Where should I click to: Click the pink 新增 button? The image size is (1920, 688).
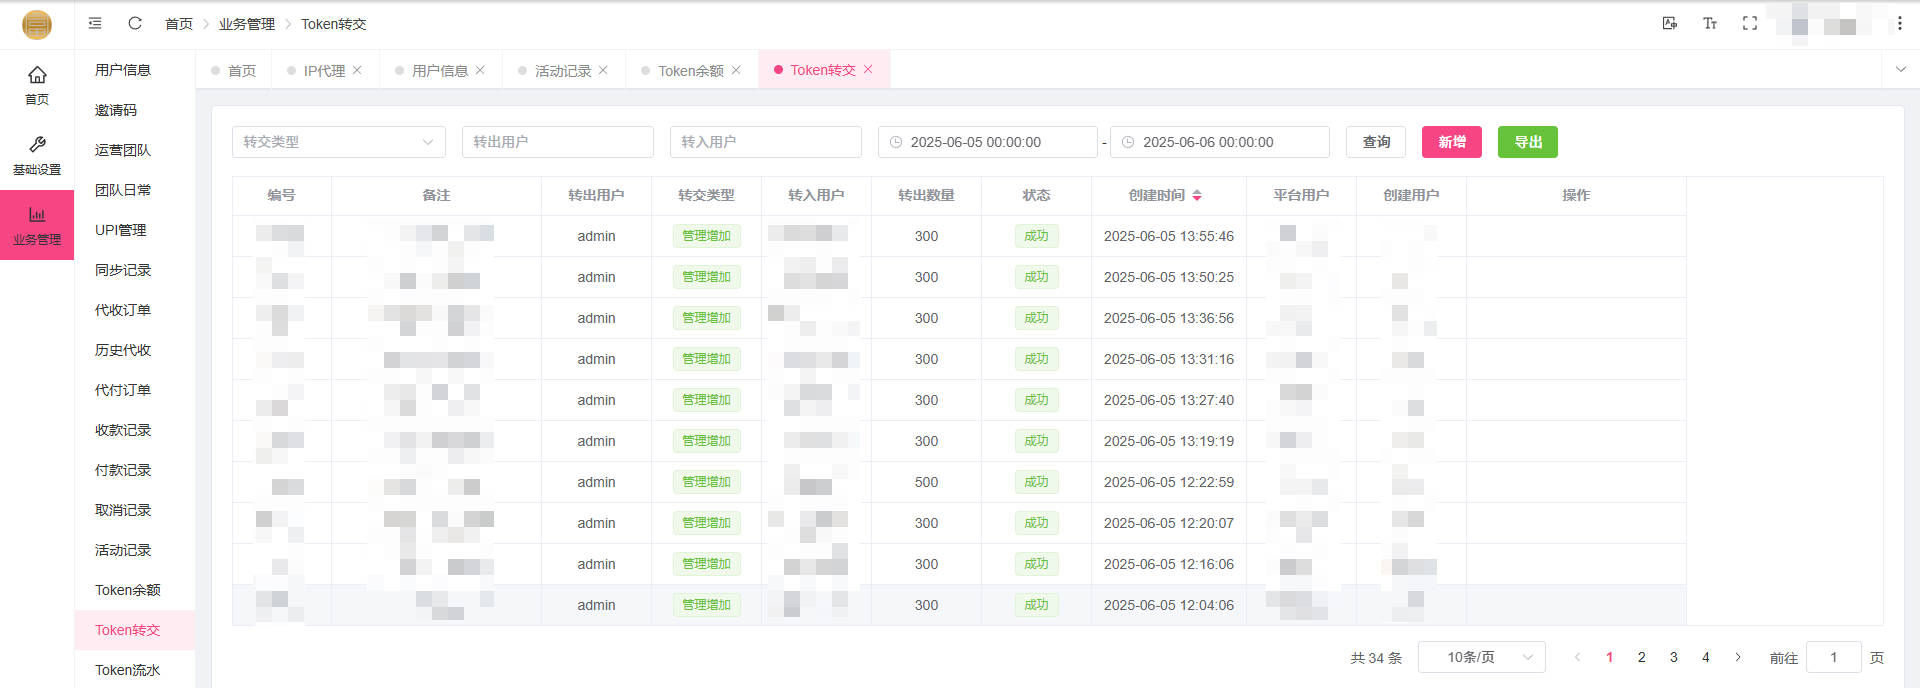[x=1451, y=142]
